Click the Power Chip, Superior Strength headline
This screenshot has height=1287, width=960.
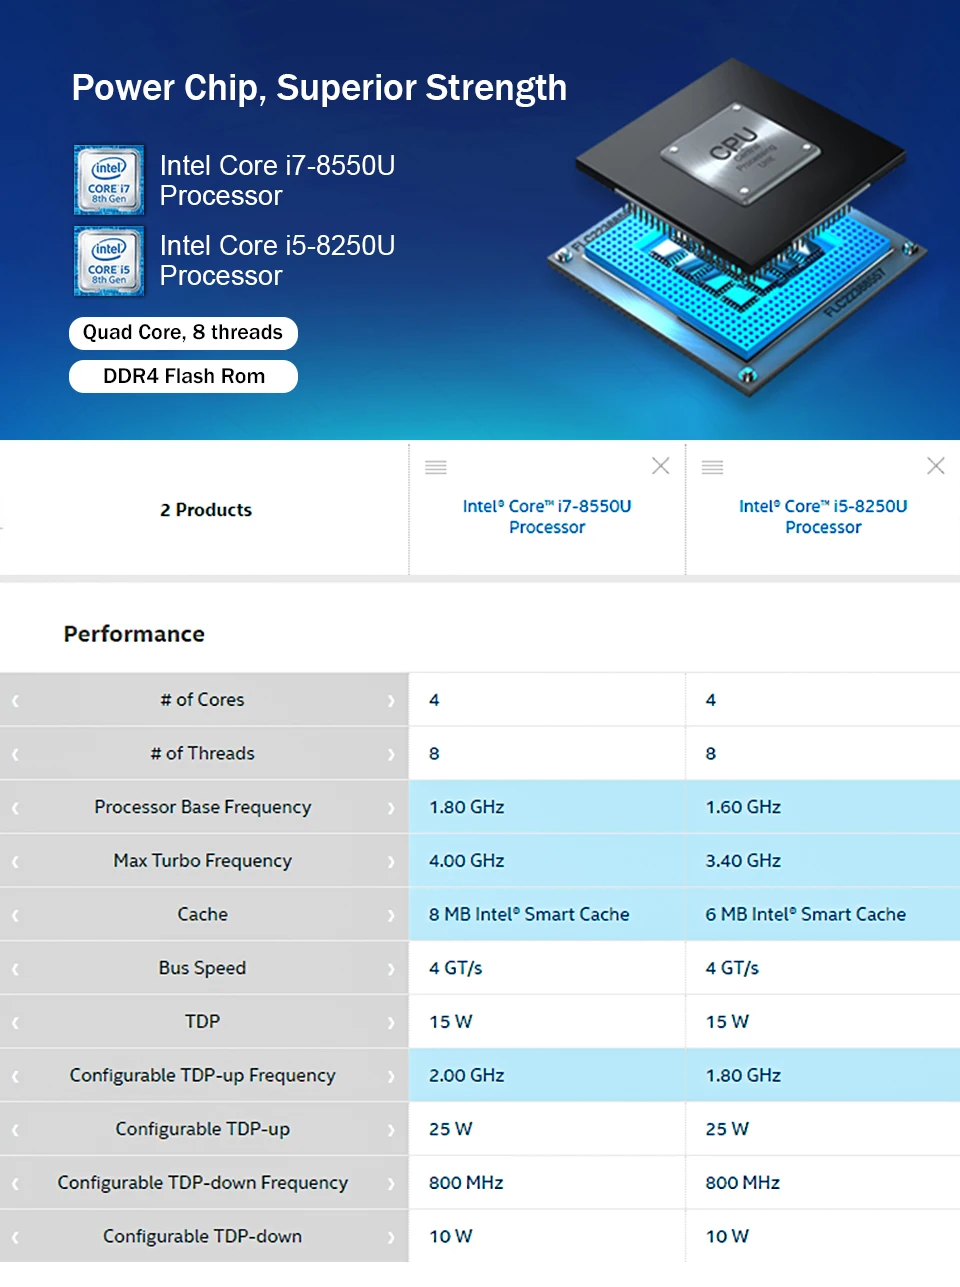(x=319, y=88)
